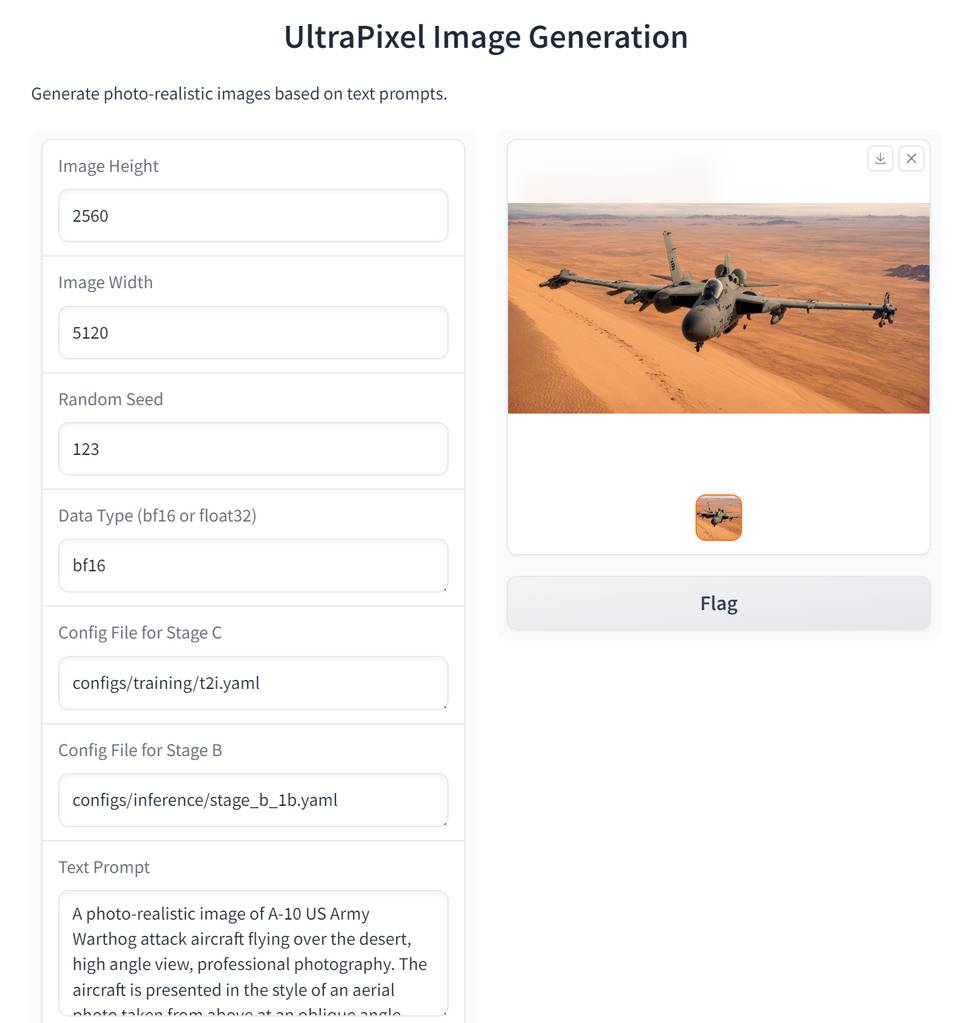Screen dimensions: 969x1023
Task: Focus the Image Height field showing 2560
Action: tap(252, 216)
